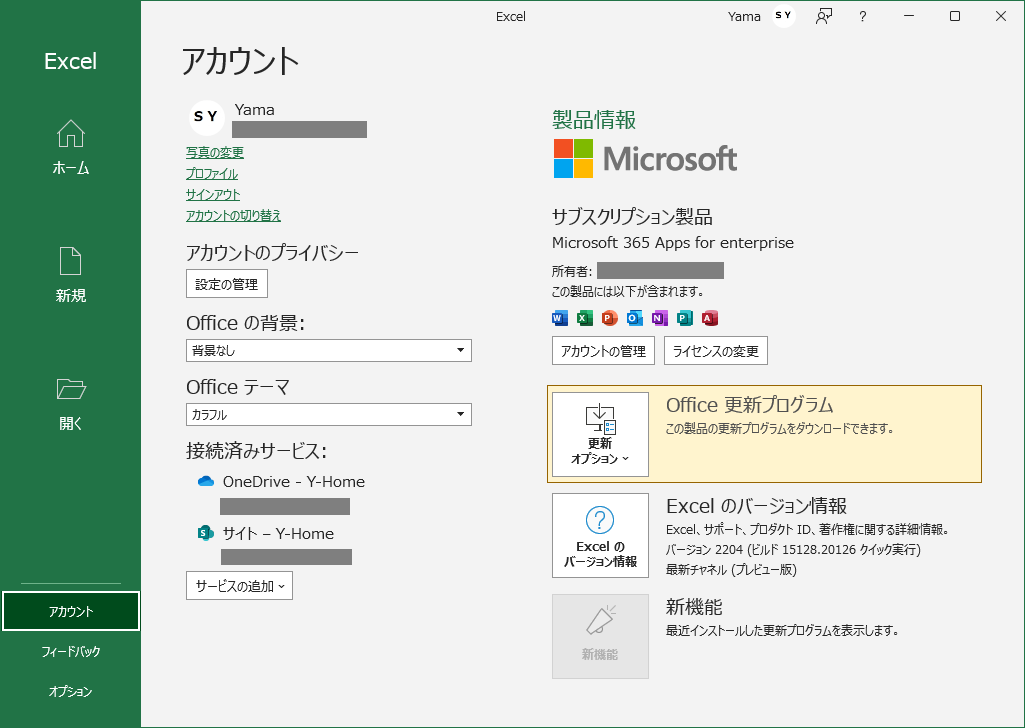The image size is (1025, 728).
Task: Open the プロファイル link
Action: click(x=212, y=174)
